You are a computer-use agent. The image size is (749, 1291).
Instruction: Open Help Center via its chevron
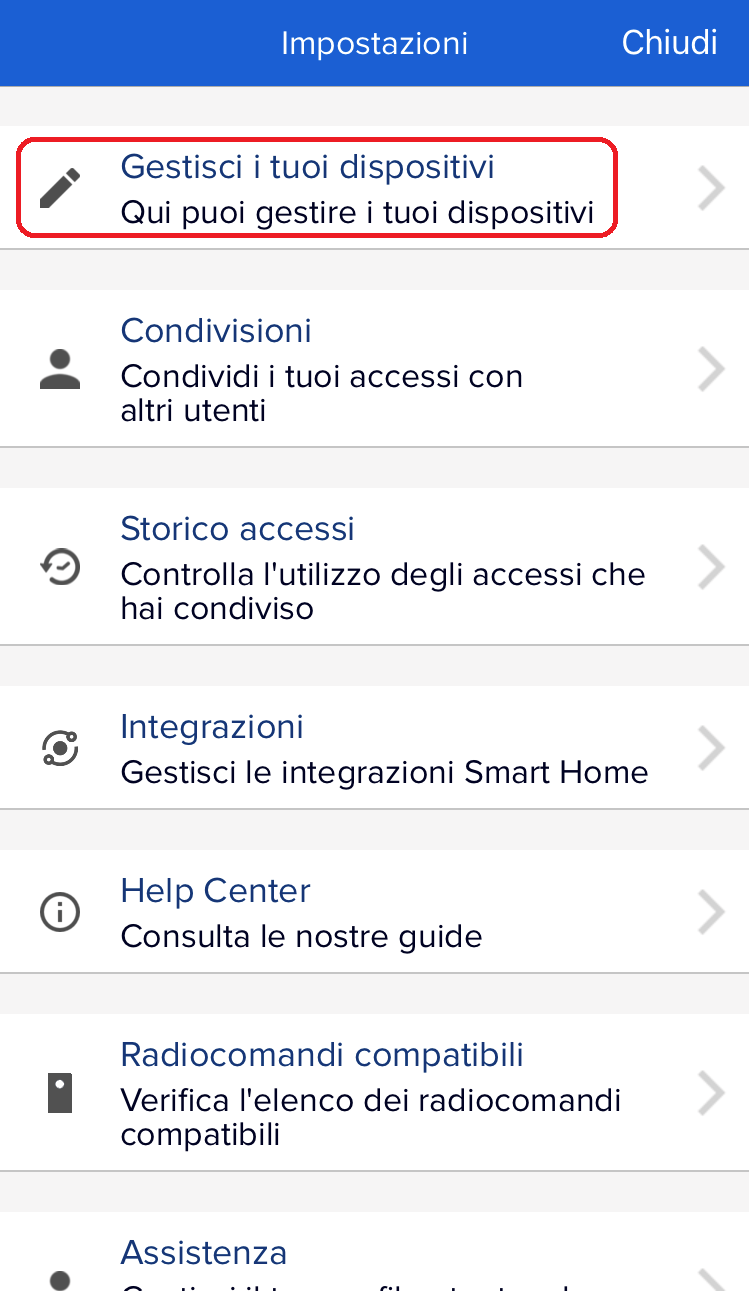[x=710, y=912]
